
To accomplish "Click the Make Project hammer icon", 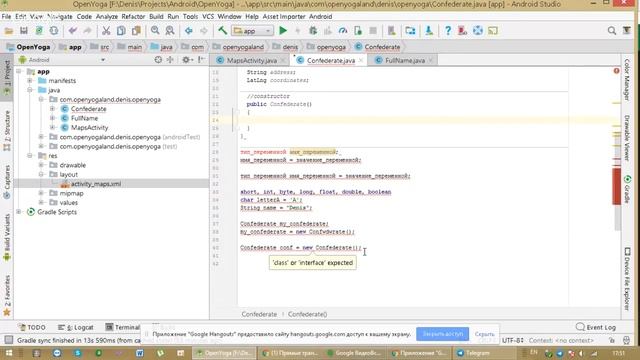I will coord(222,31).
